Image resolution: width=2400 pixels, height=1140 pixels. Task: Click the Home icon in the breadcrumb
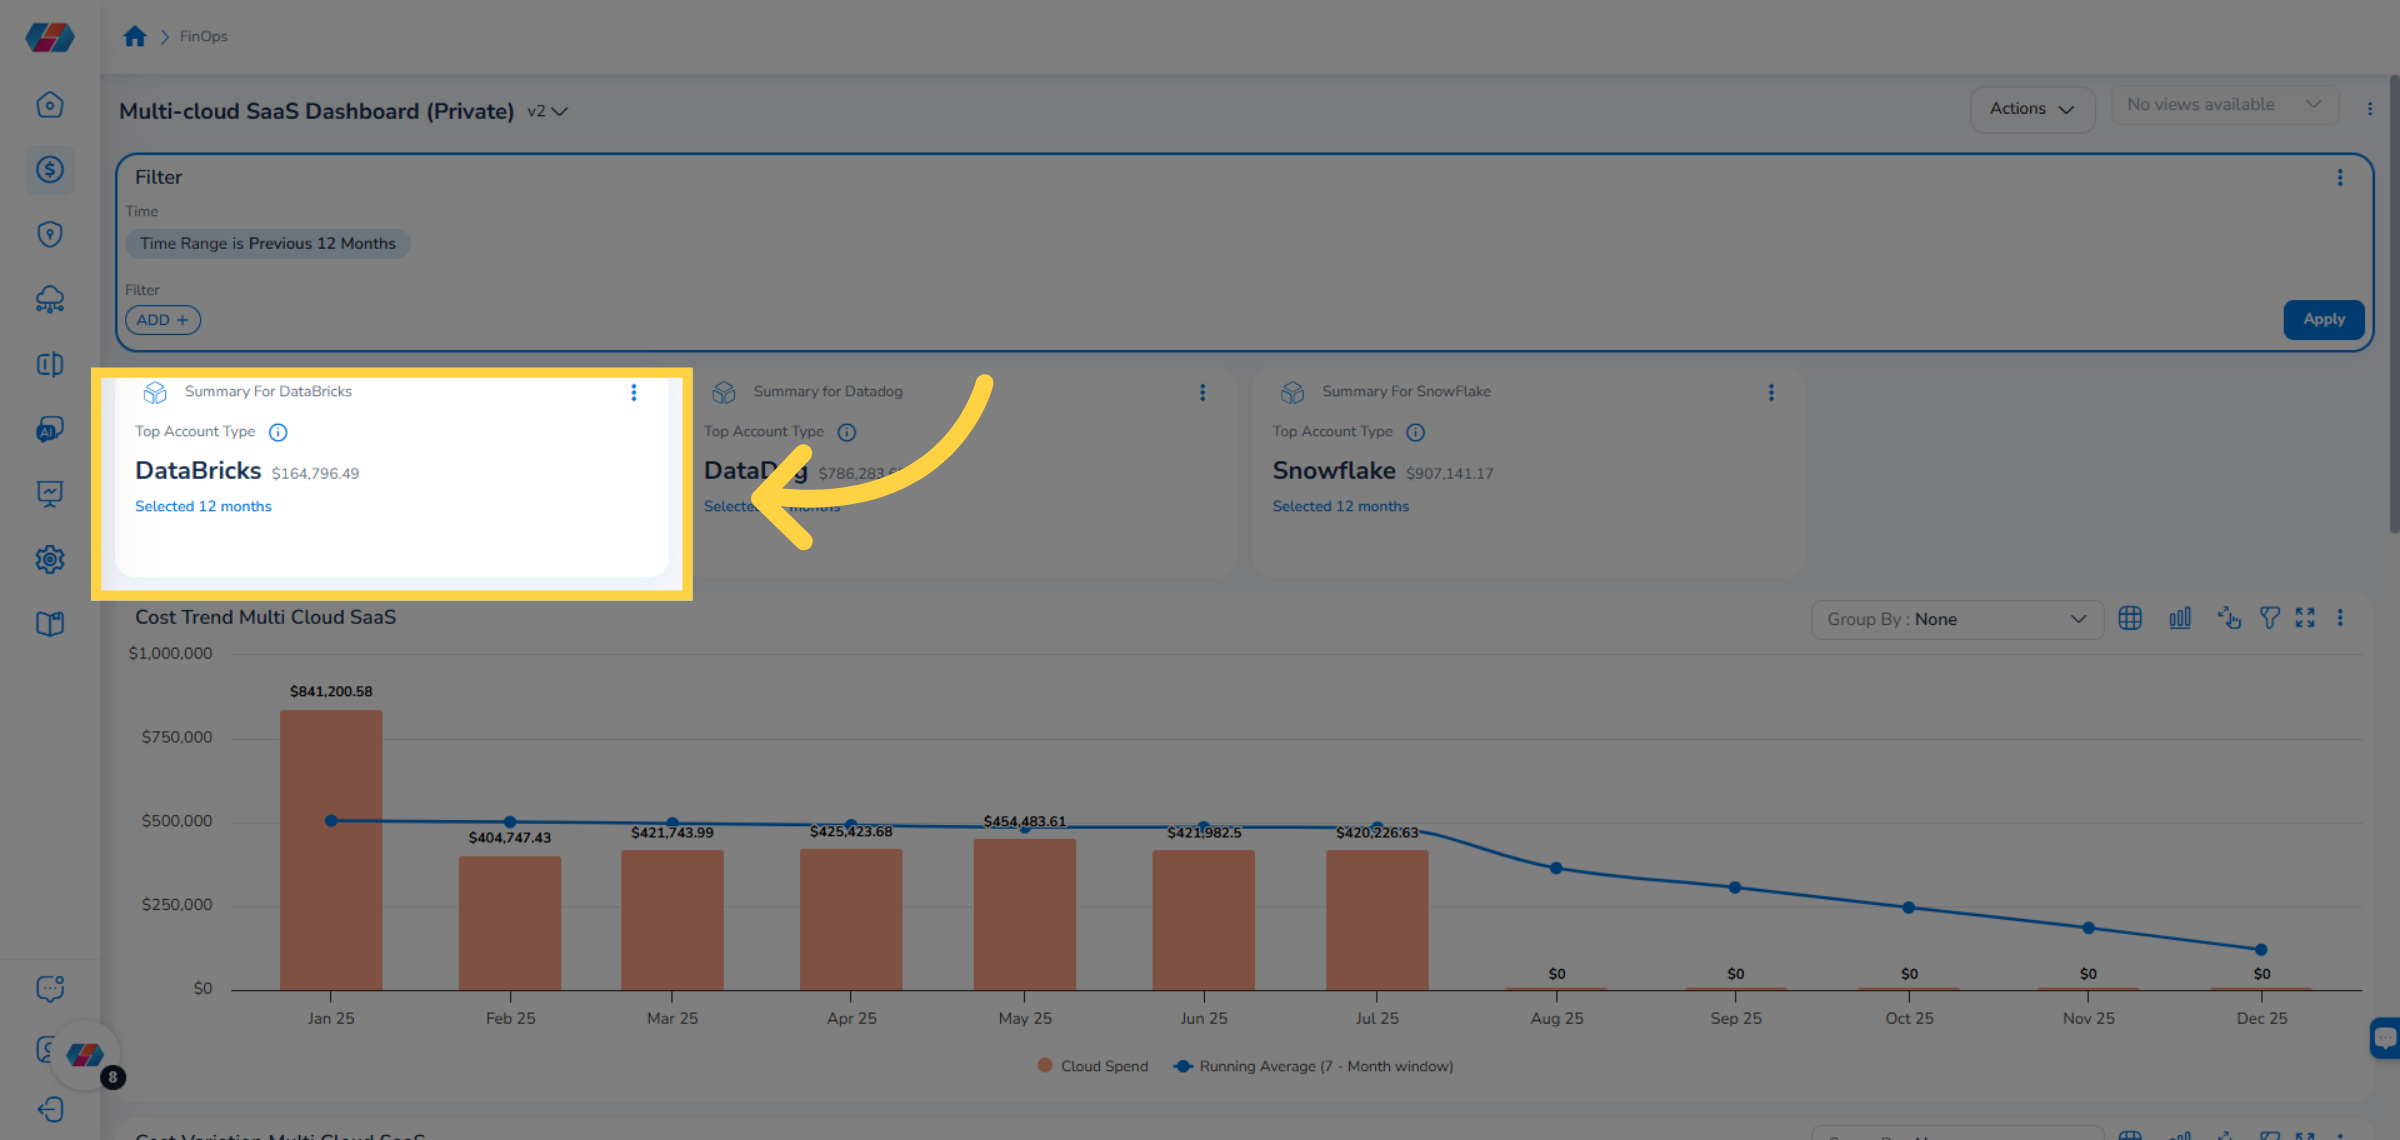tap(135, 36)
